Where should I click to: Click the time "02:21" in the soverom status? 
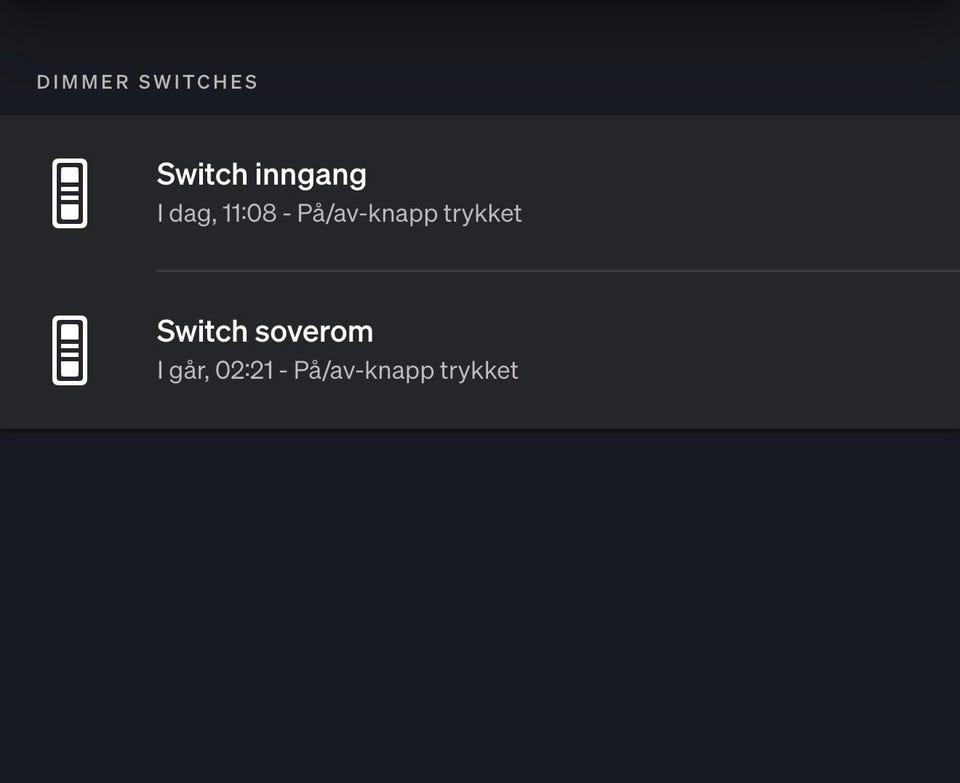244,371
